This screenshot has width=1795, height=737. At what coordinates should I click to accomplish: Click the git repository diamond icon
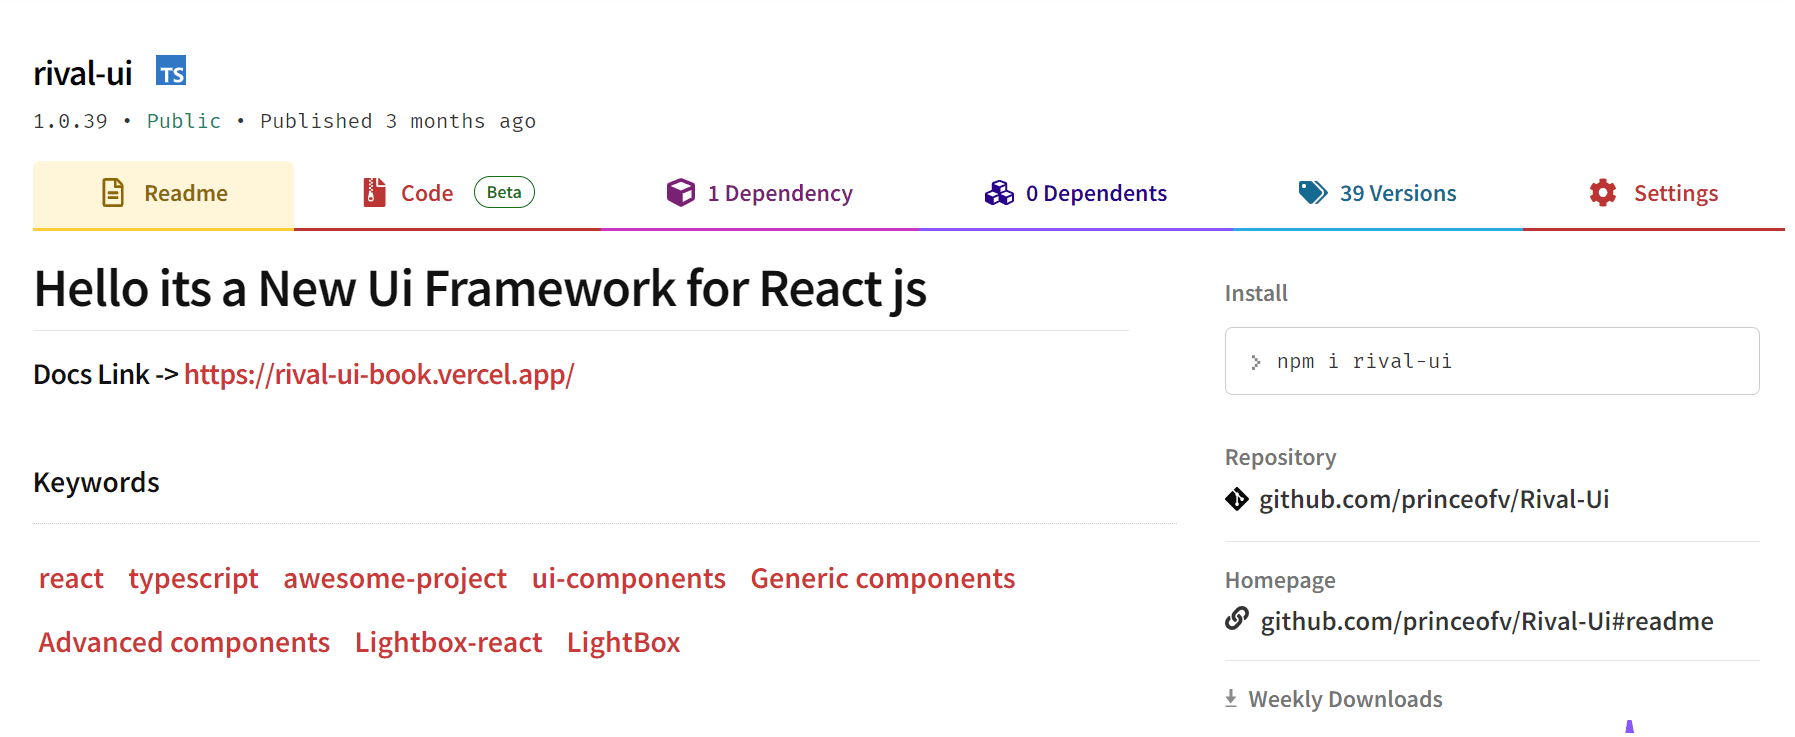tap(1237, 499)
